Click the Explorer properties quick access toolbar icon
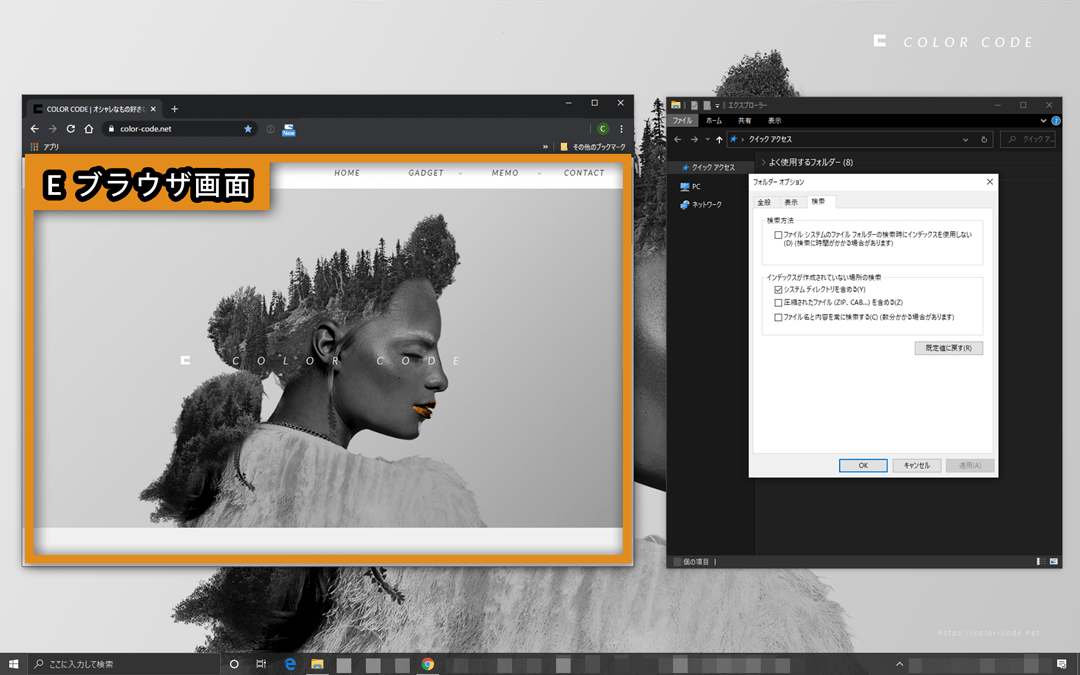 pyautogui.click(x=694, y=105)
